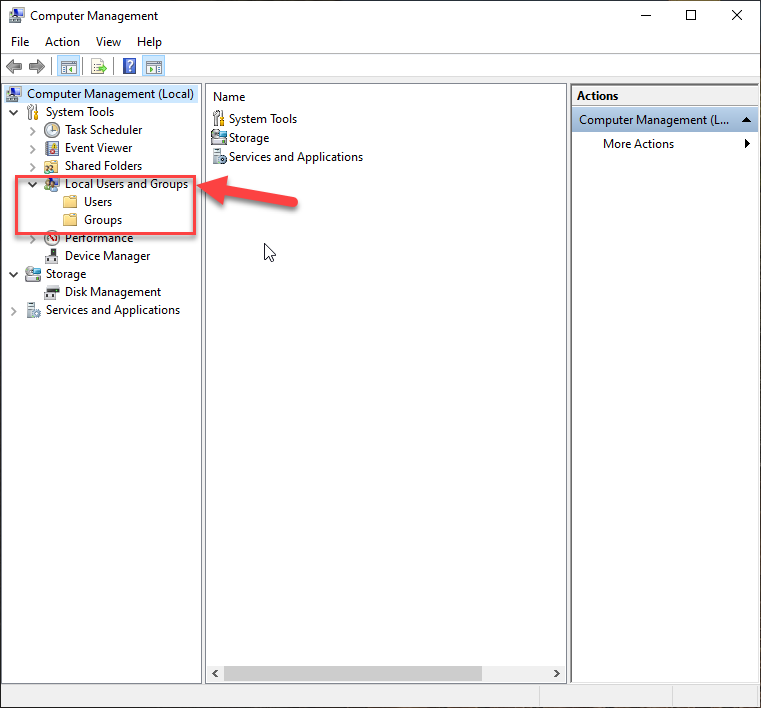Open Disk Management under Storage

(112, 292)
